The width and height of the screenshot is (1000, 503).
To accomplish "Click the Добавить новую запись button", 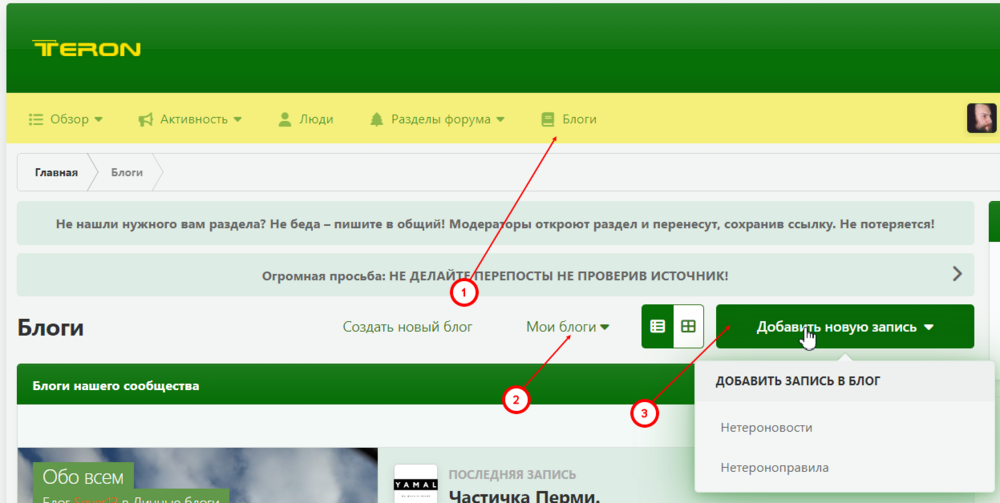I will tap(845, 326).
